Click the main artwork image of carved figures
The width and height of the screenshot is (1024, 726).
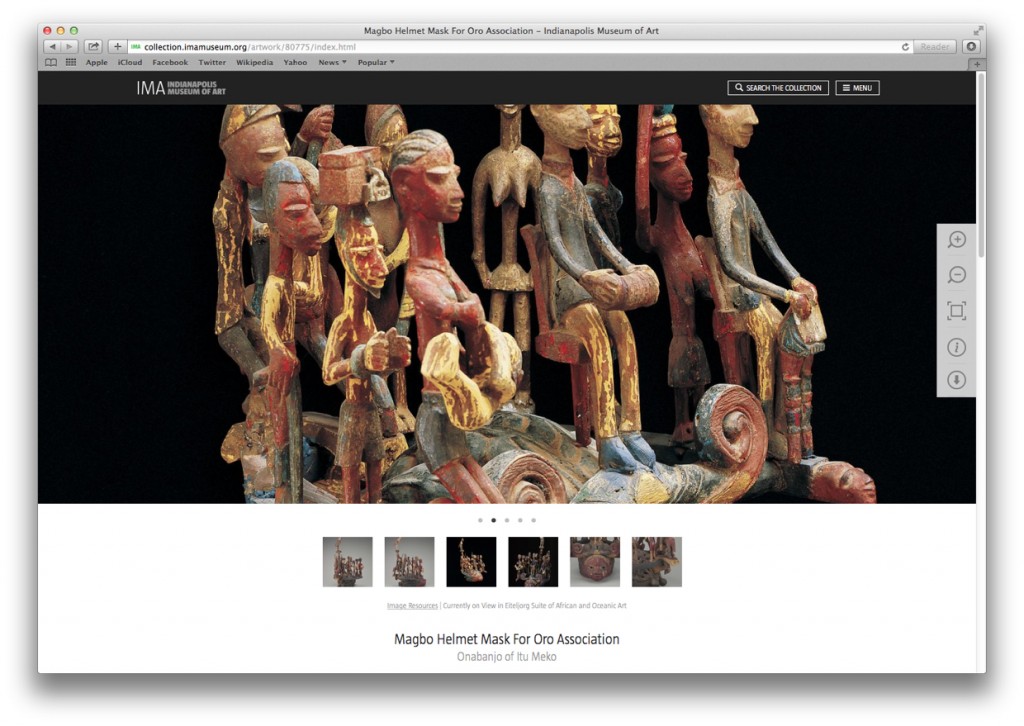(x=507, y=304)
